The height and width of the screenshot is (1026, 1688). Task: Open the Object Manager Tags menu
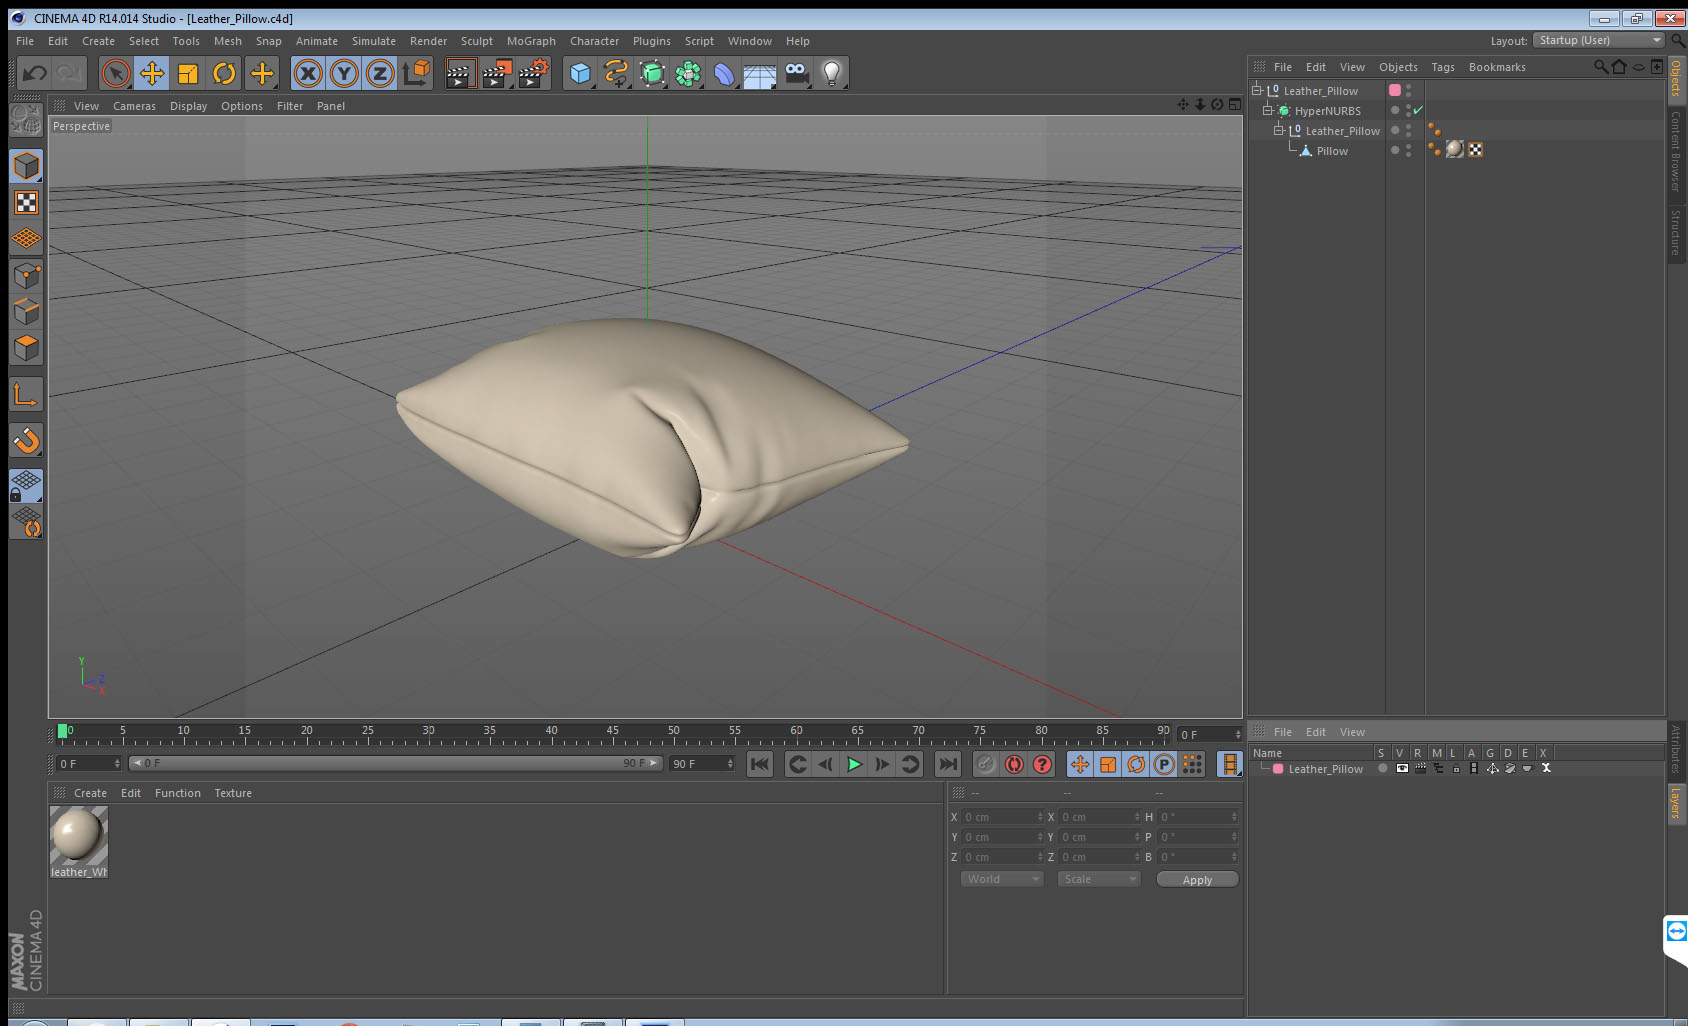click(x=1443, y=67)
